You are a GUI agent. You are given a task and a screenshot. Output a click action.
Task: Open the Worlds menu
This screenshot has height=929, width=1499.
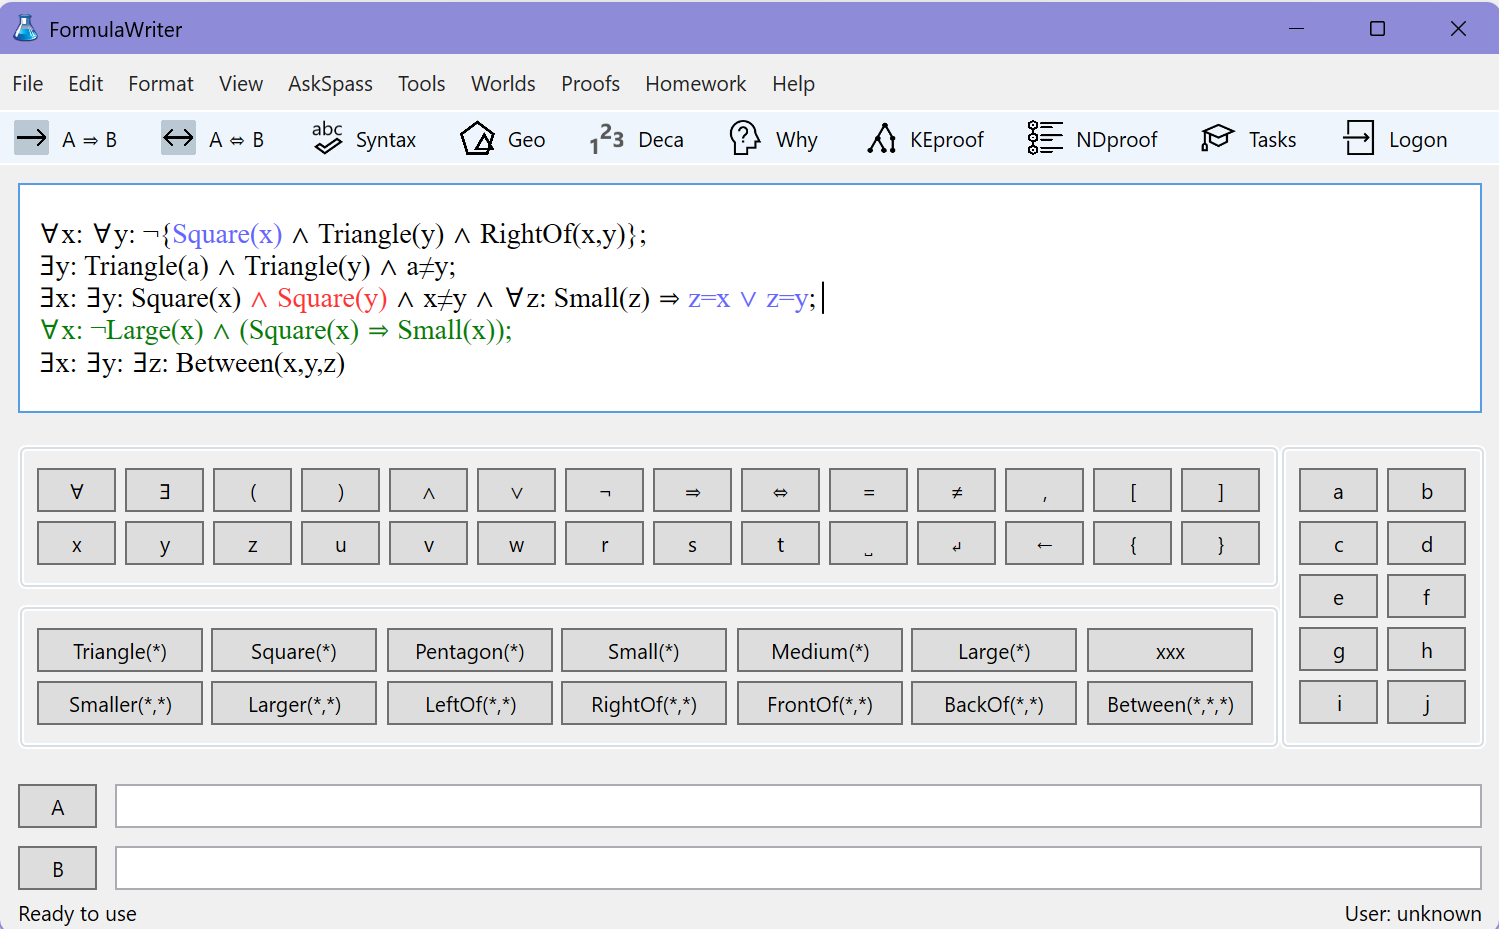(x=503, y=84)
